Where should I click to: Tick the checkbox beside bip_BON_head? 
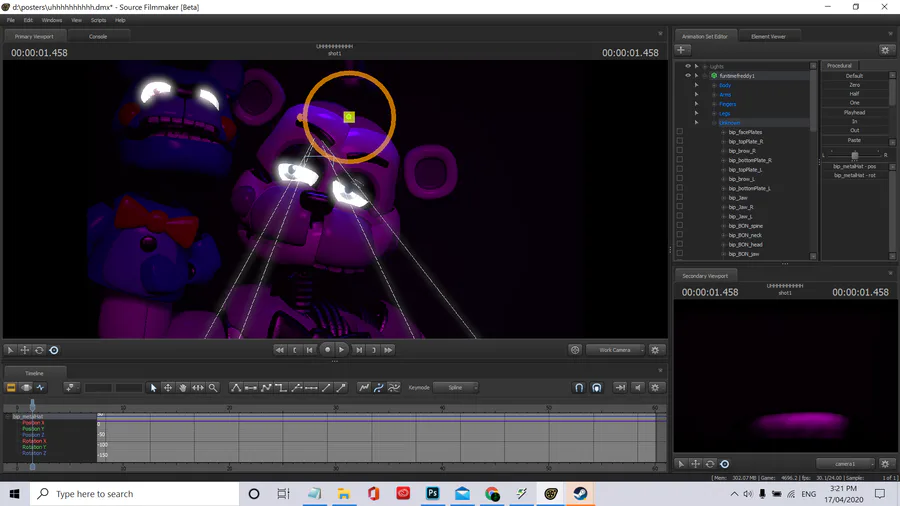coord(680,244)
